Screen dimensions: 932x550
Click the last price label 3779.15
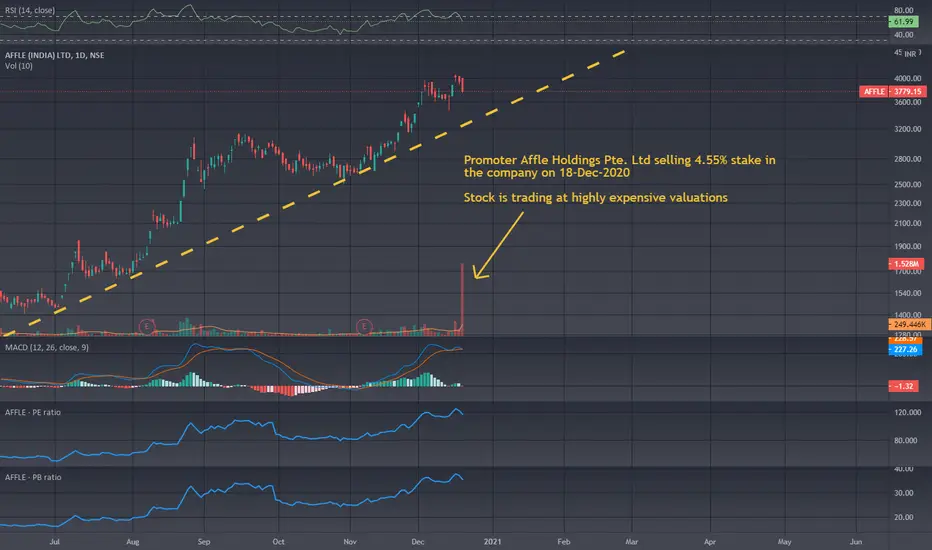coord(908,92)
